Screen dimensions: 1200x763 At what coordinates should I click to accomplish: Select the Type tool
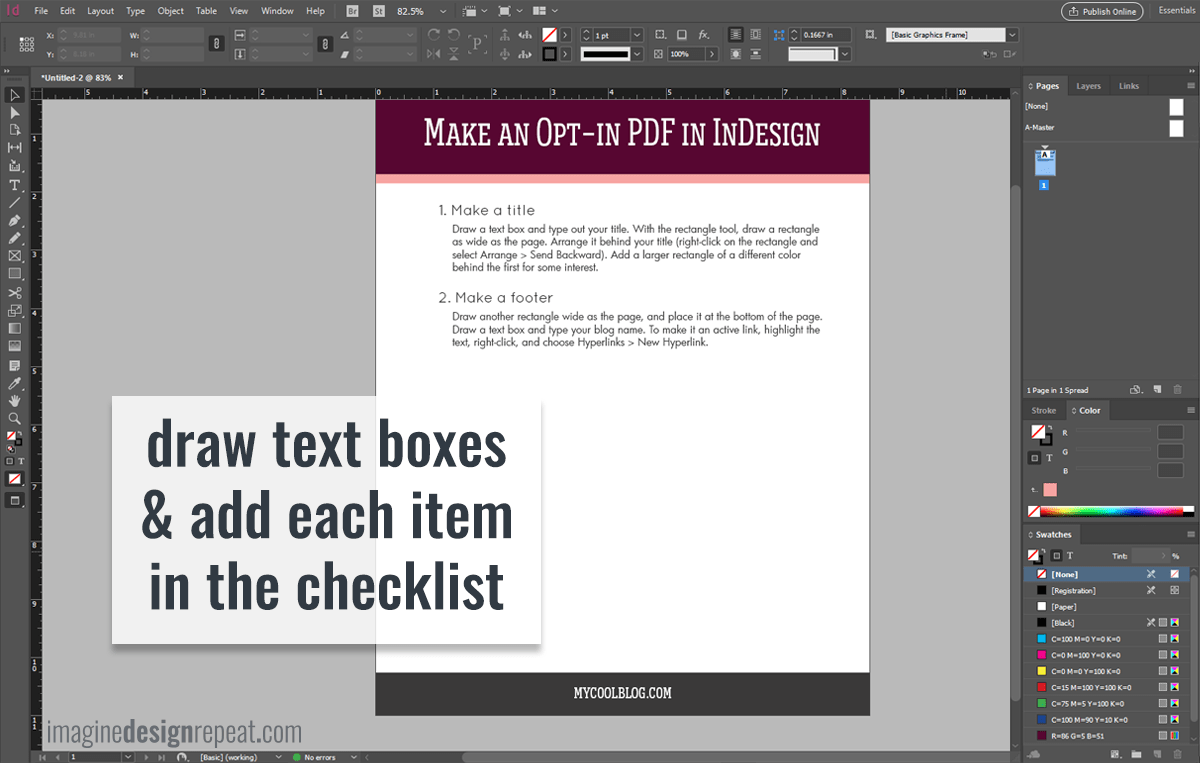[x=15, y=185]
